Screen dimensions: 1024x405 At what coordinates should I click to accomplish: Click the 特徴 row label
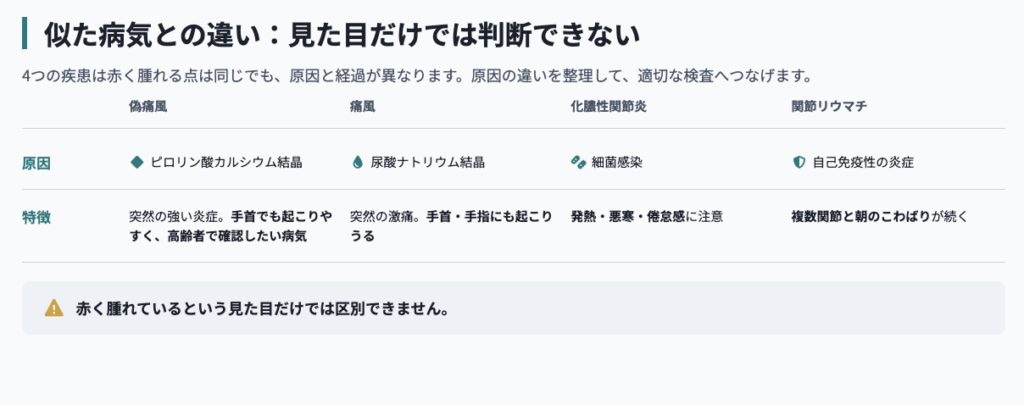coord(36,218)
